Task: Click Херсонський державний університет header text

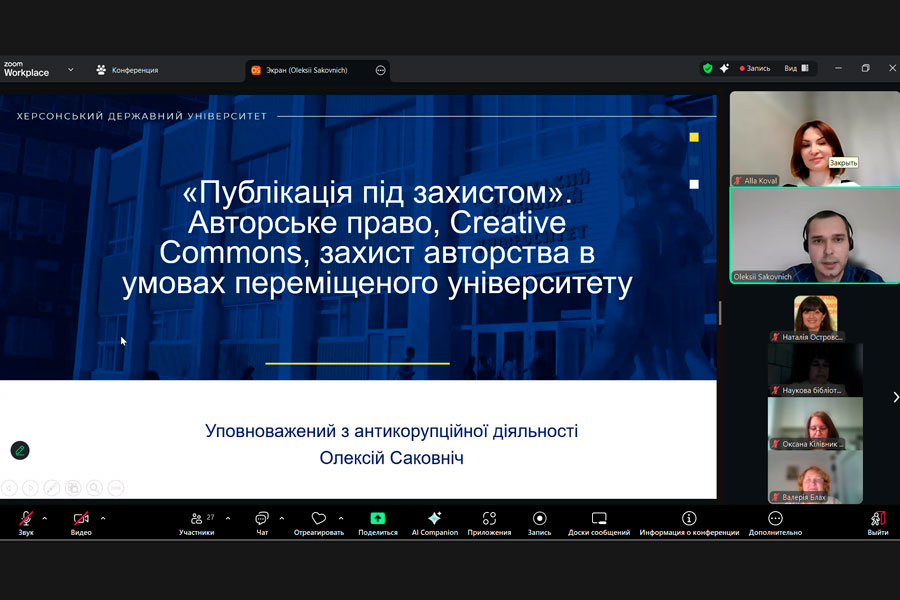Action: coord(142,116)
